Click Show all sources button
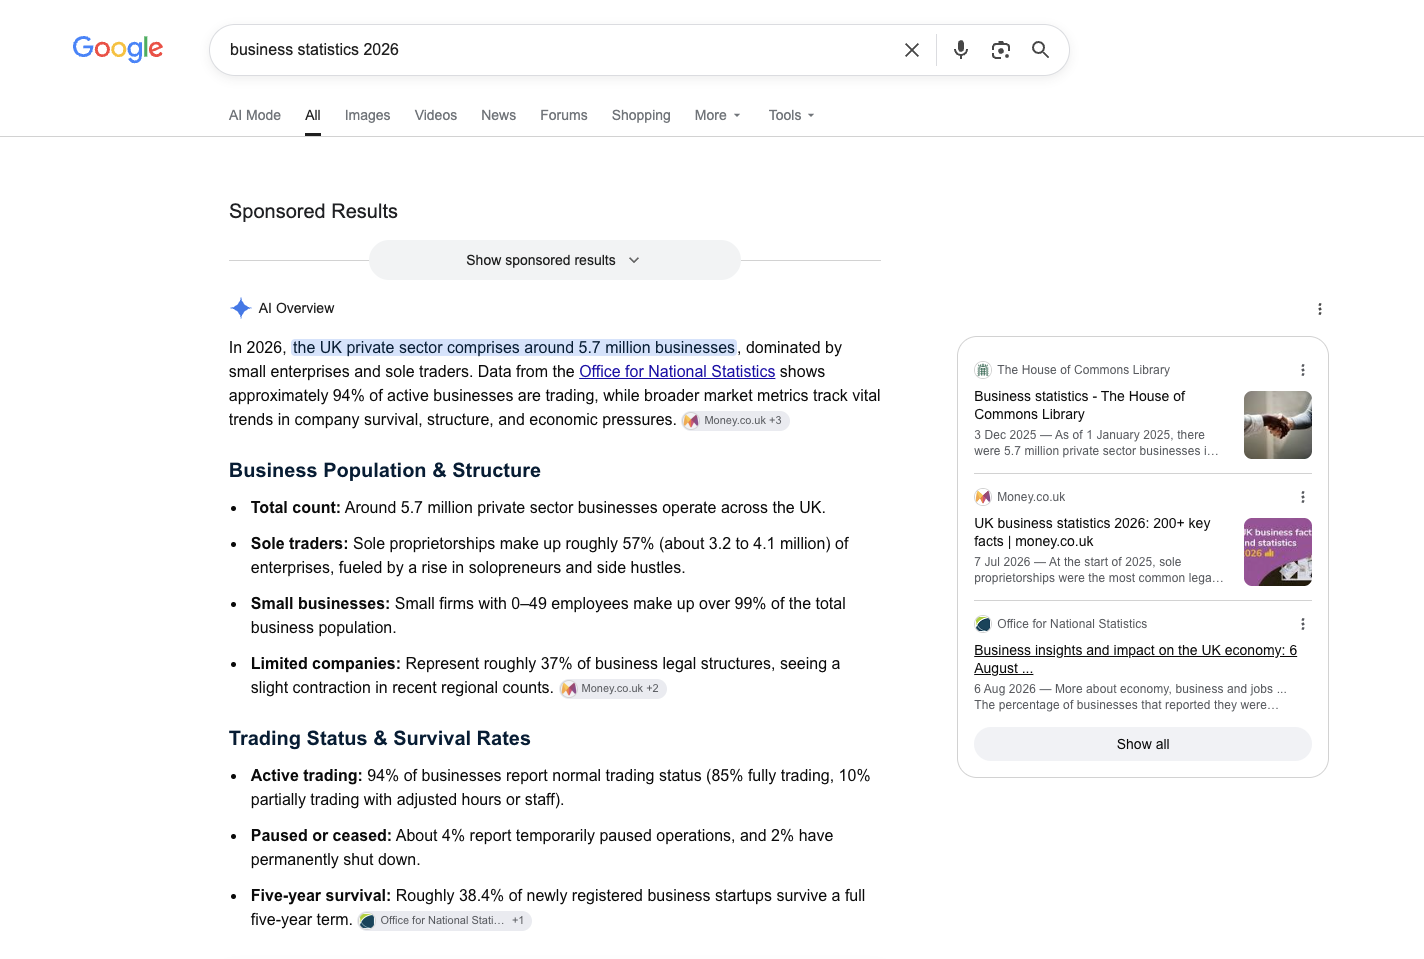This screenshot has height=959, width=1424. (1143, 744)
